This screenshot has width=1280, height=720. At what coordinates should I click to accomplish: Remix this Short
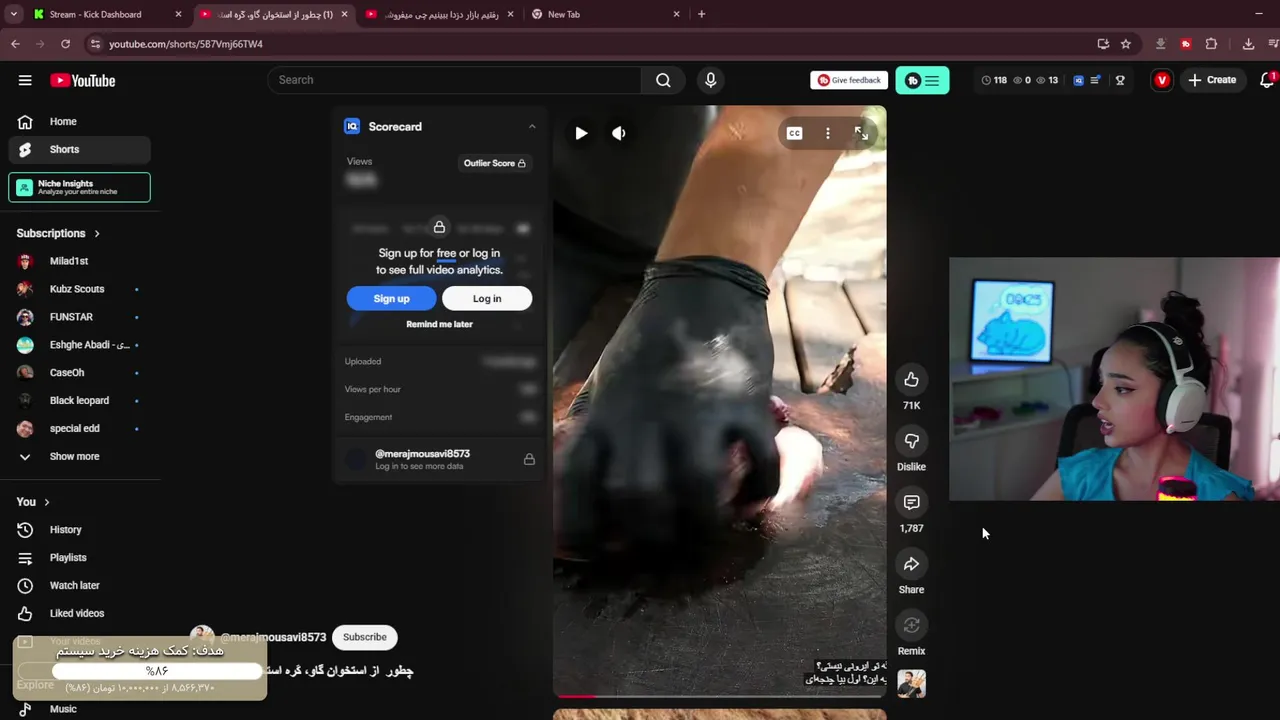(x=911, y=626)
